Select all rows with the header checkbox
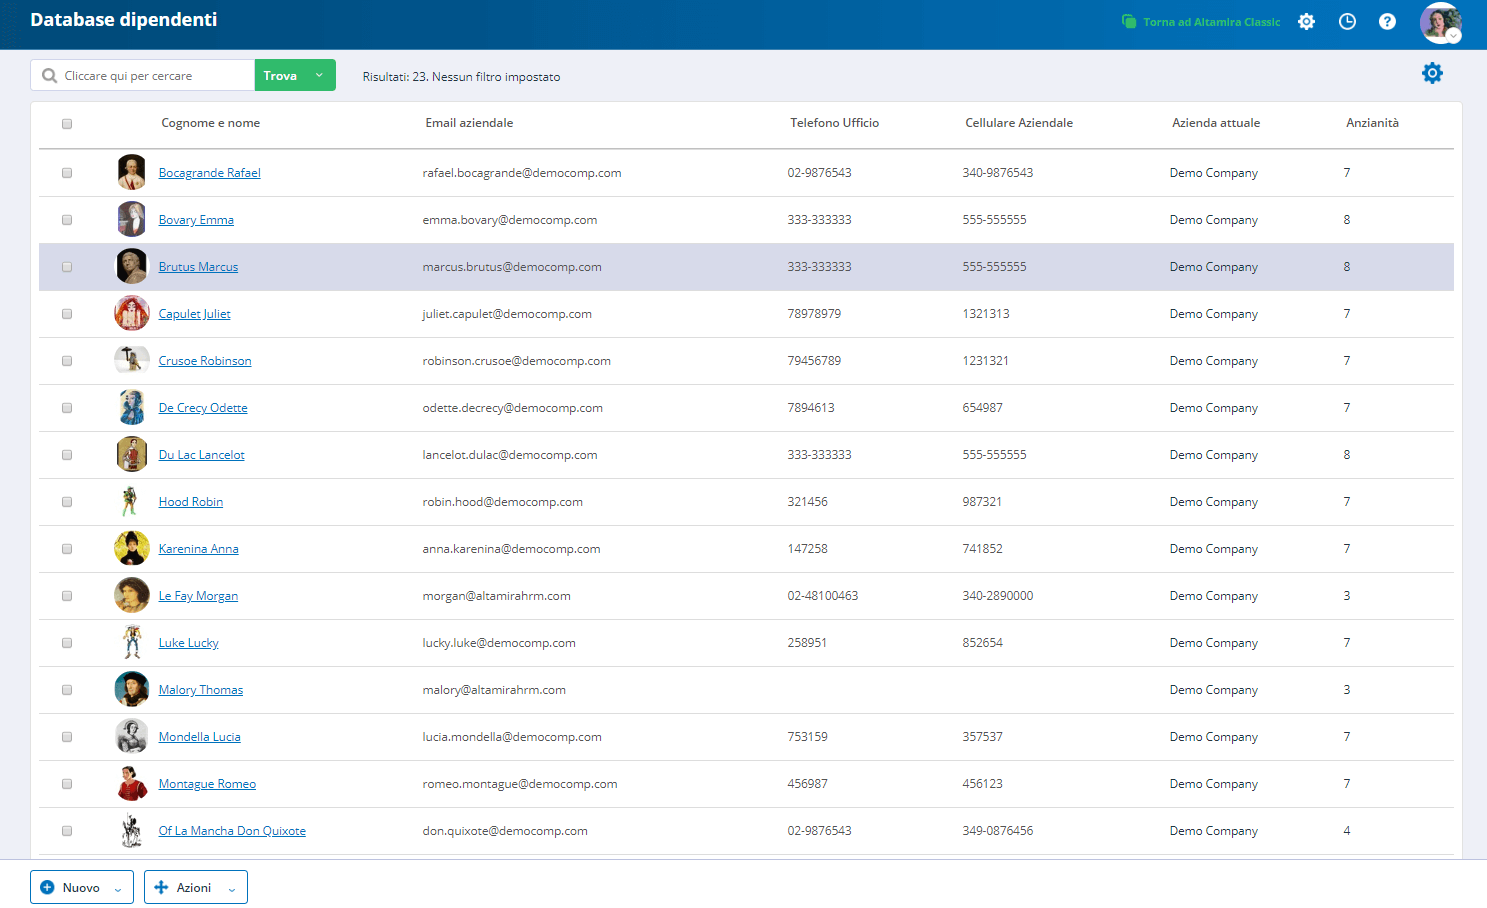The image size is (1487, 908). (x=67, y=123)
